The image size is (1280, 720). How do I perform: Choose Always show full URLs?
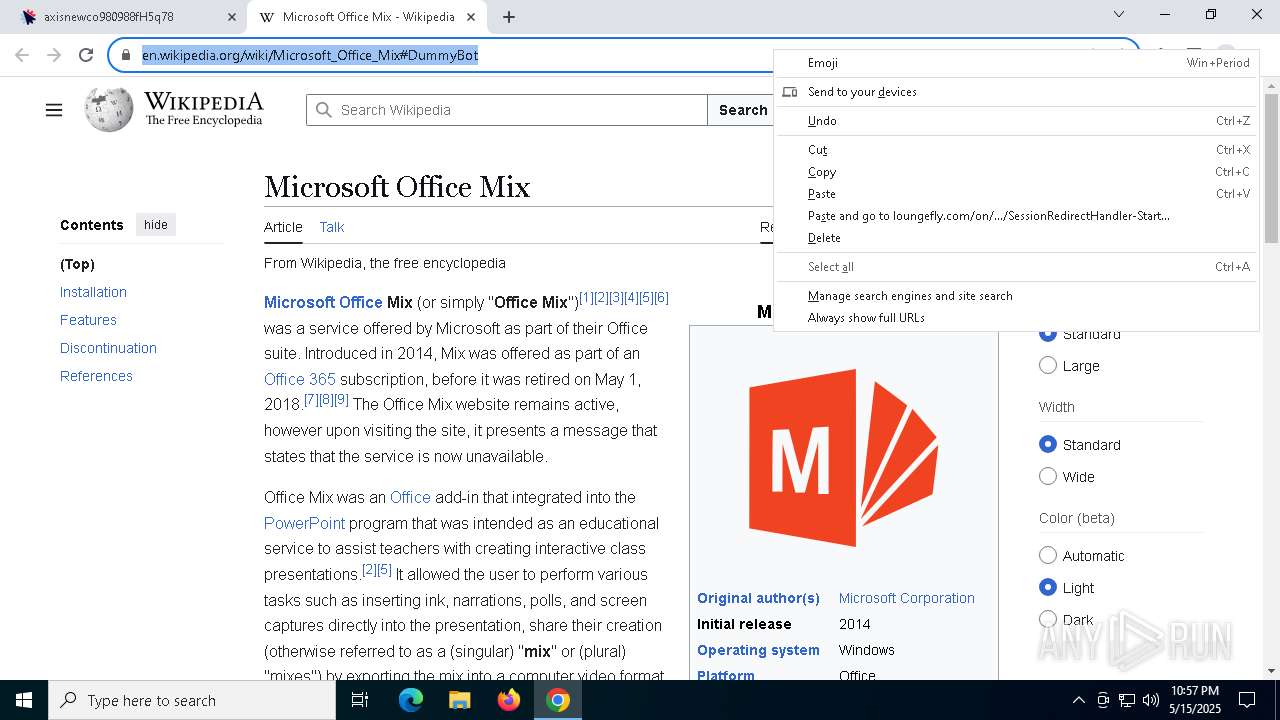click(x=1016, y=318)
